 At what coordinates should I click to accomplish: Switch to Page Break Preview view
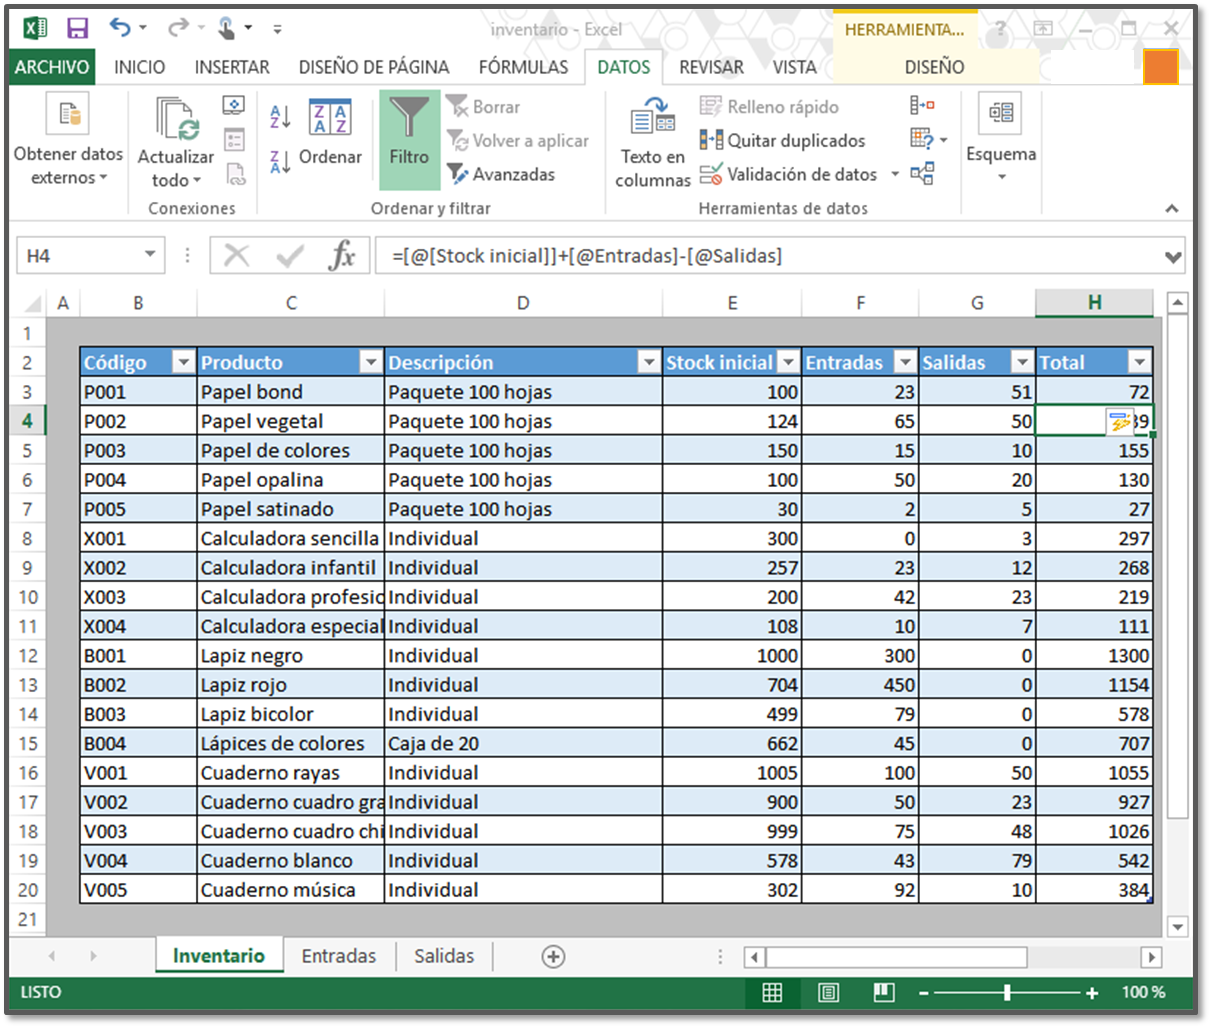883,992
